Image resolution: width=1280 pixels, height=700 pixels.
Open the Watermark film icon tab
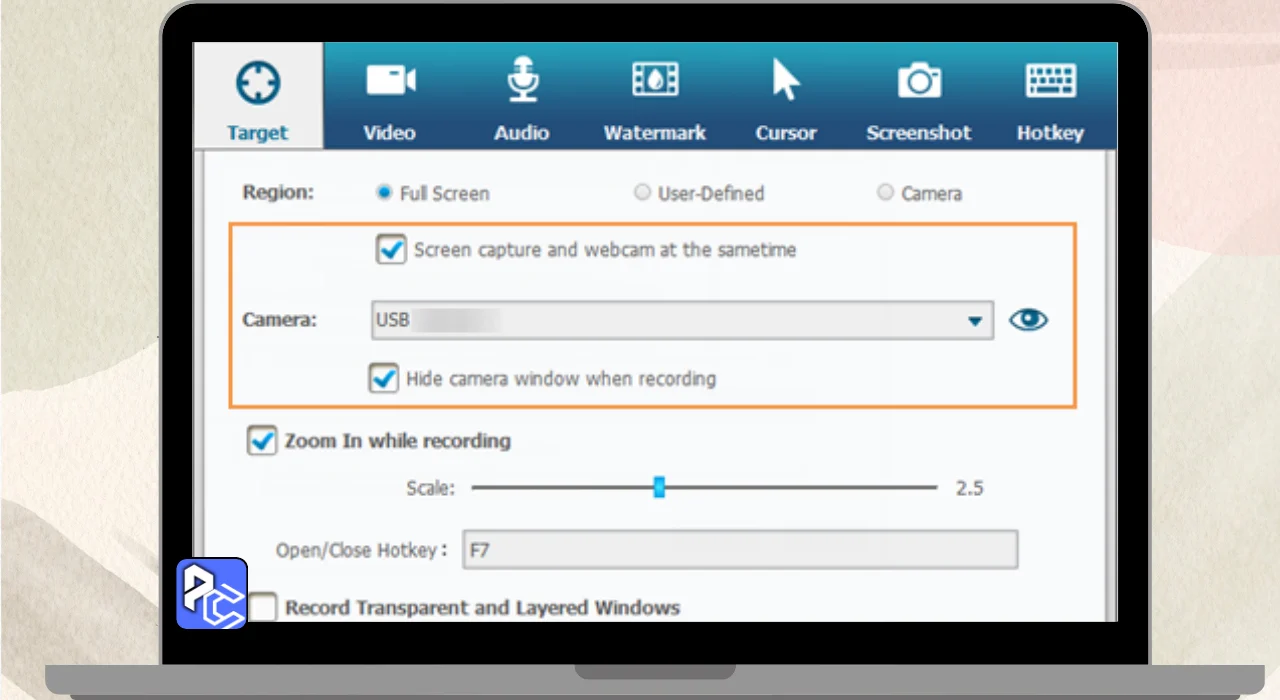coord(655,80)
